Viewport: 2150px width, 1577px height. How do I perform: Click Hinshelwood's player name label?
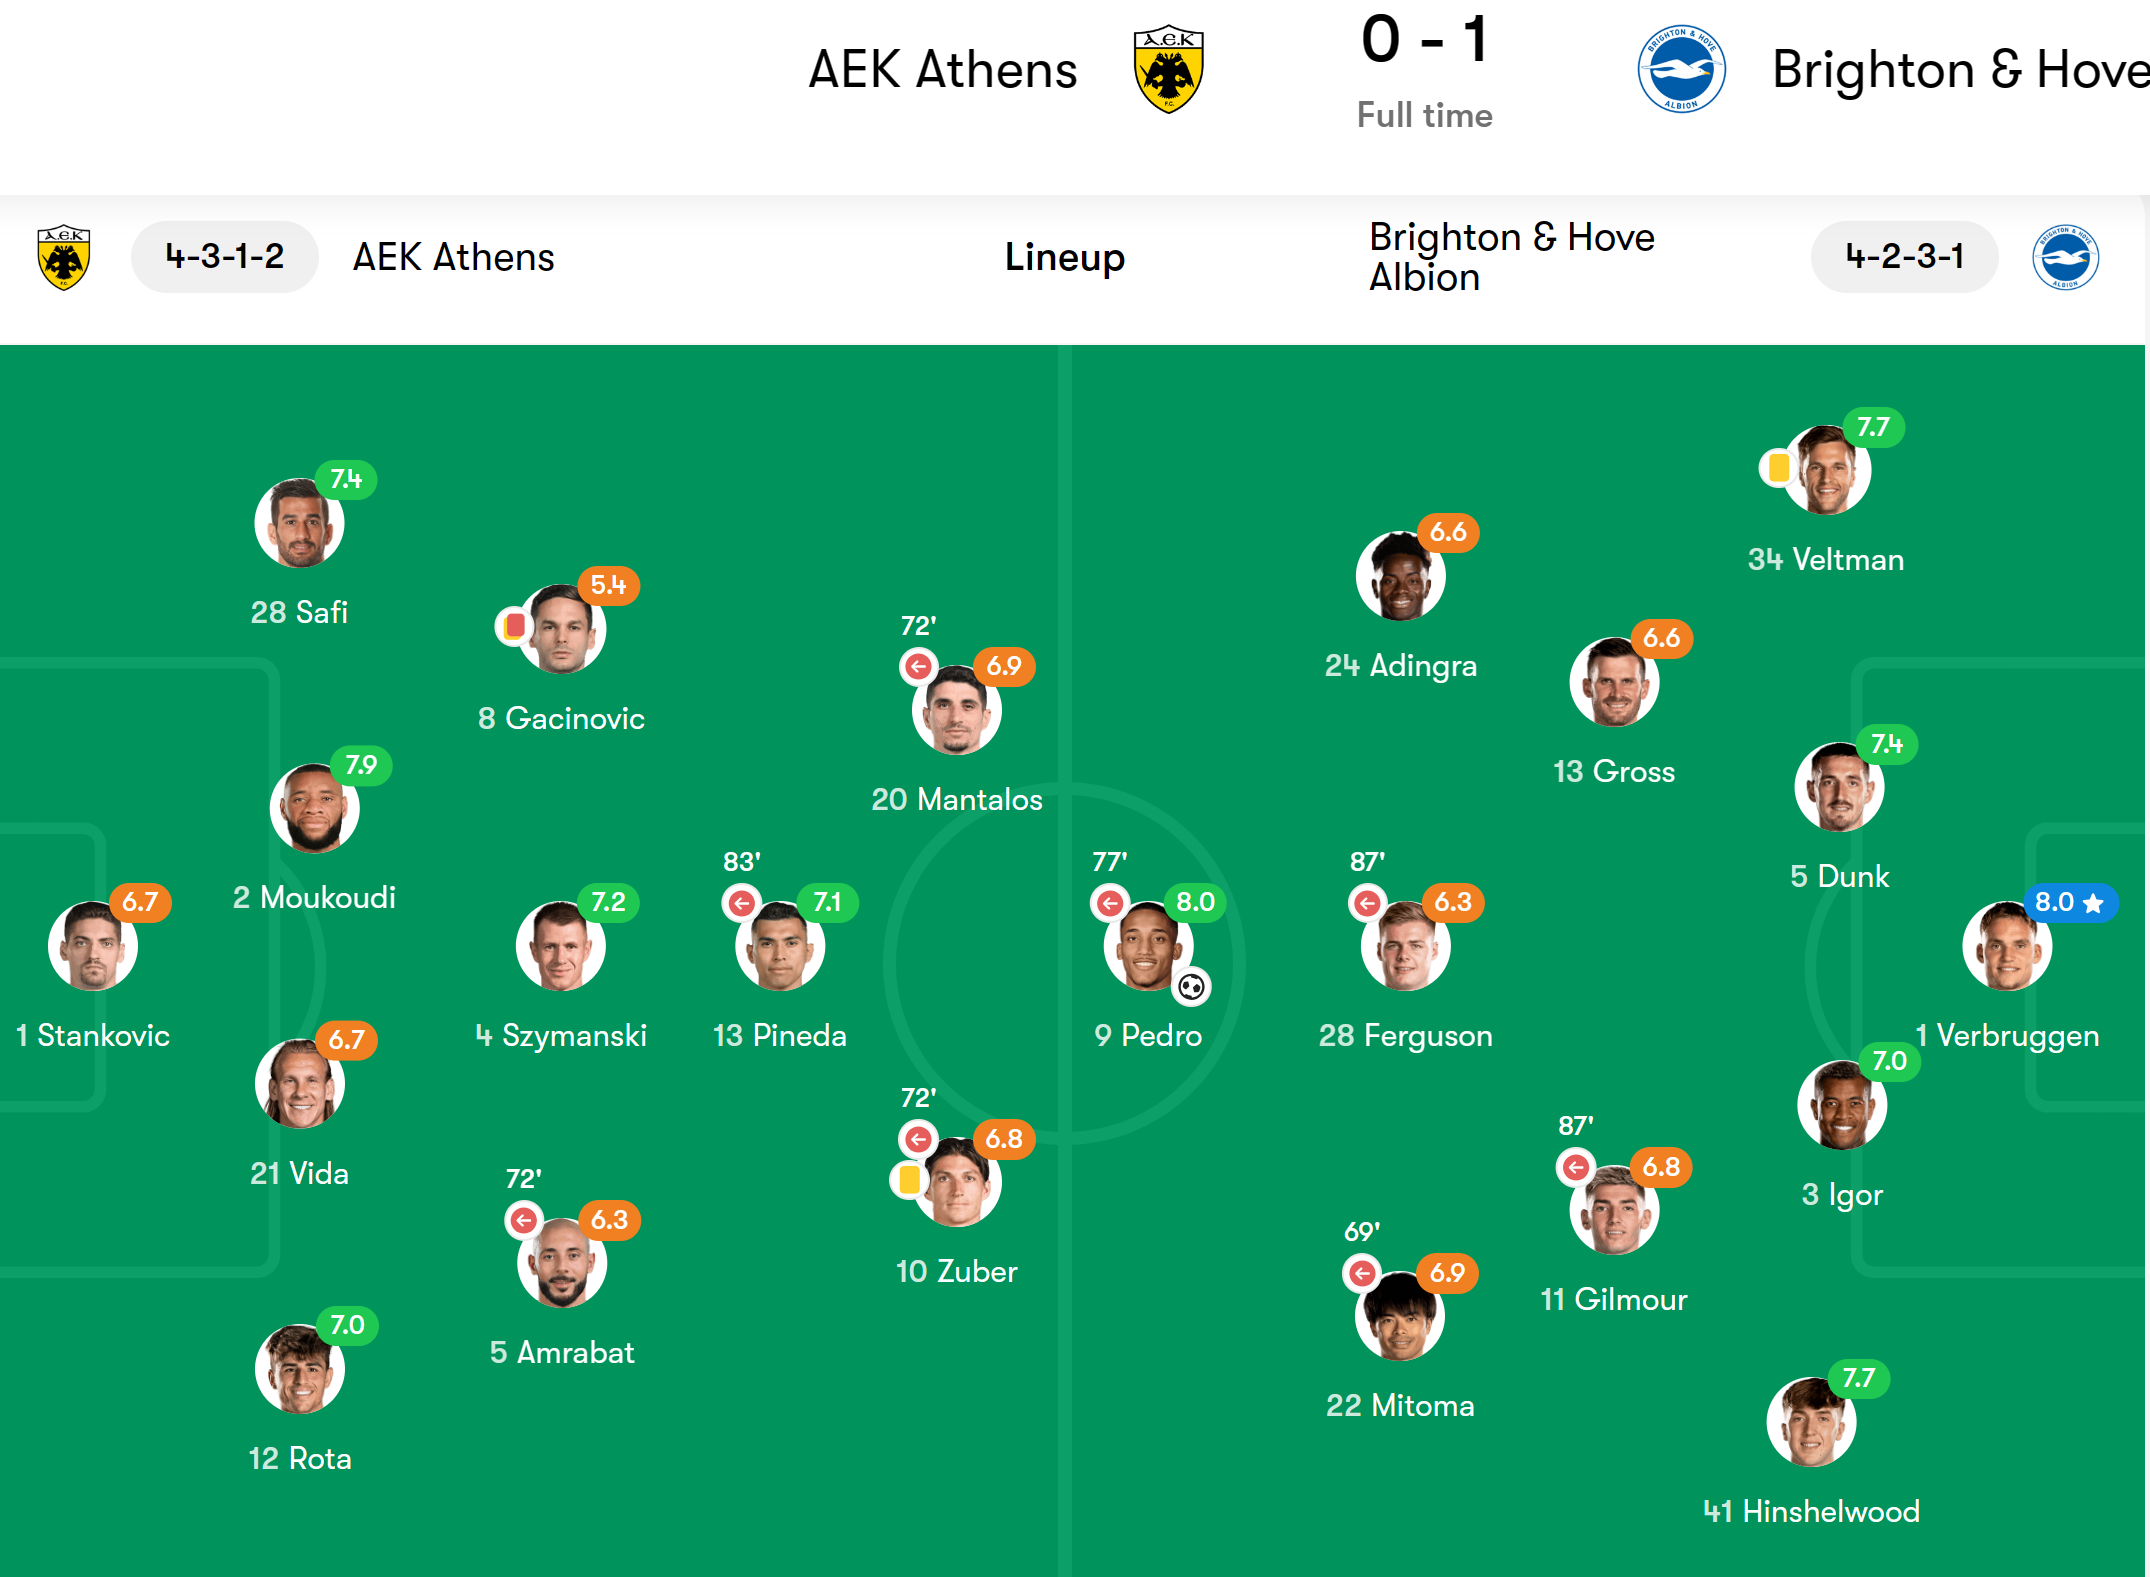pos(1811,1511)
